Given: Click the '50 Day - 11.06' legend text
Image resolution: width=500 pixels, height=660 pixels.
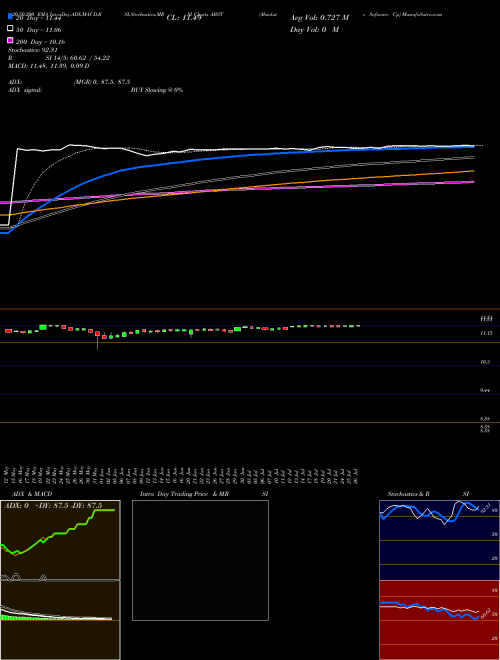Looking at the screenshot, I should pyautogui.click(x=39, y=30).
